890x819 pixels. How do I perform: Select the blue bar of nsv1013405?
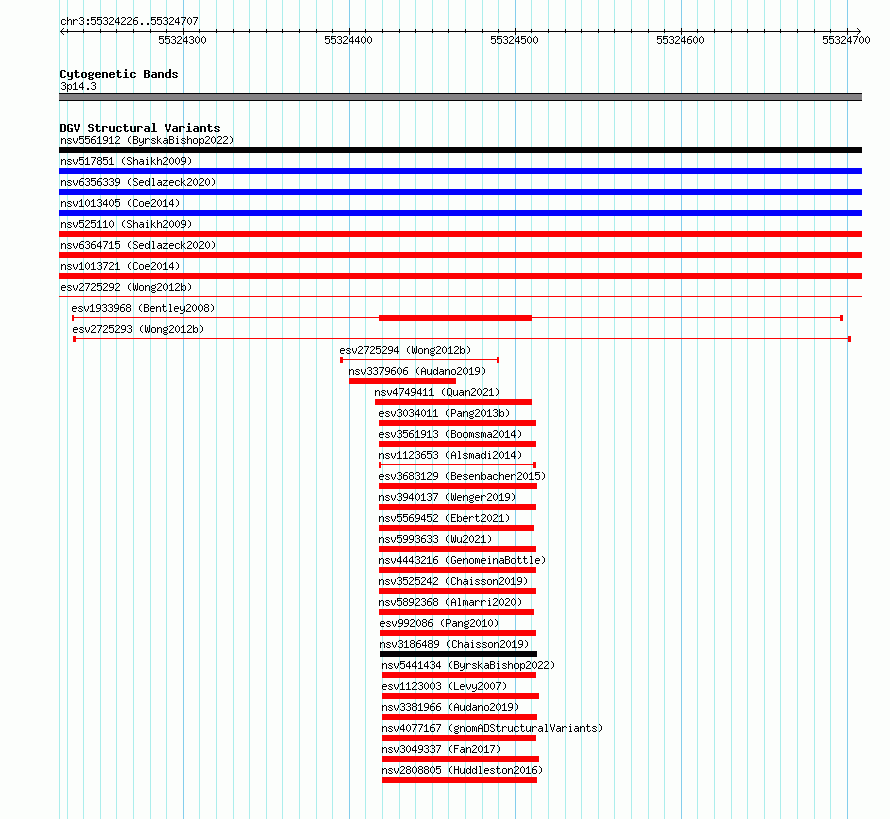[460, 213]
